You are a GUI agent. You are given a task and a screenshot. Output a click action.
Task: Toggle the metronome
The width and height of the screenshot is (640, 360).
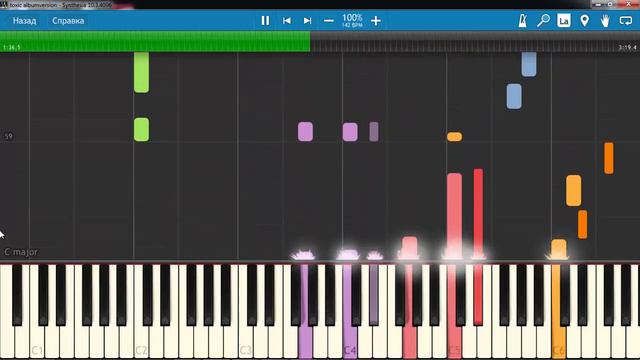point(522,20)
